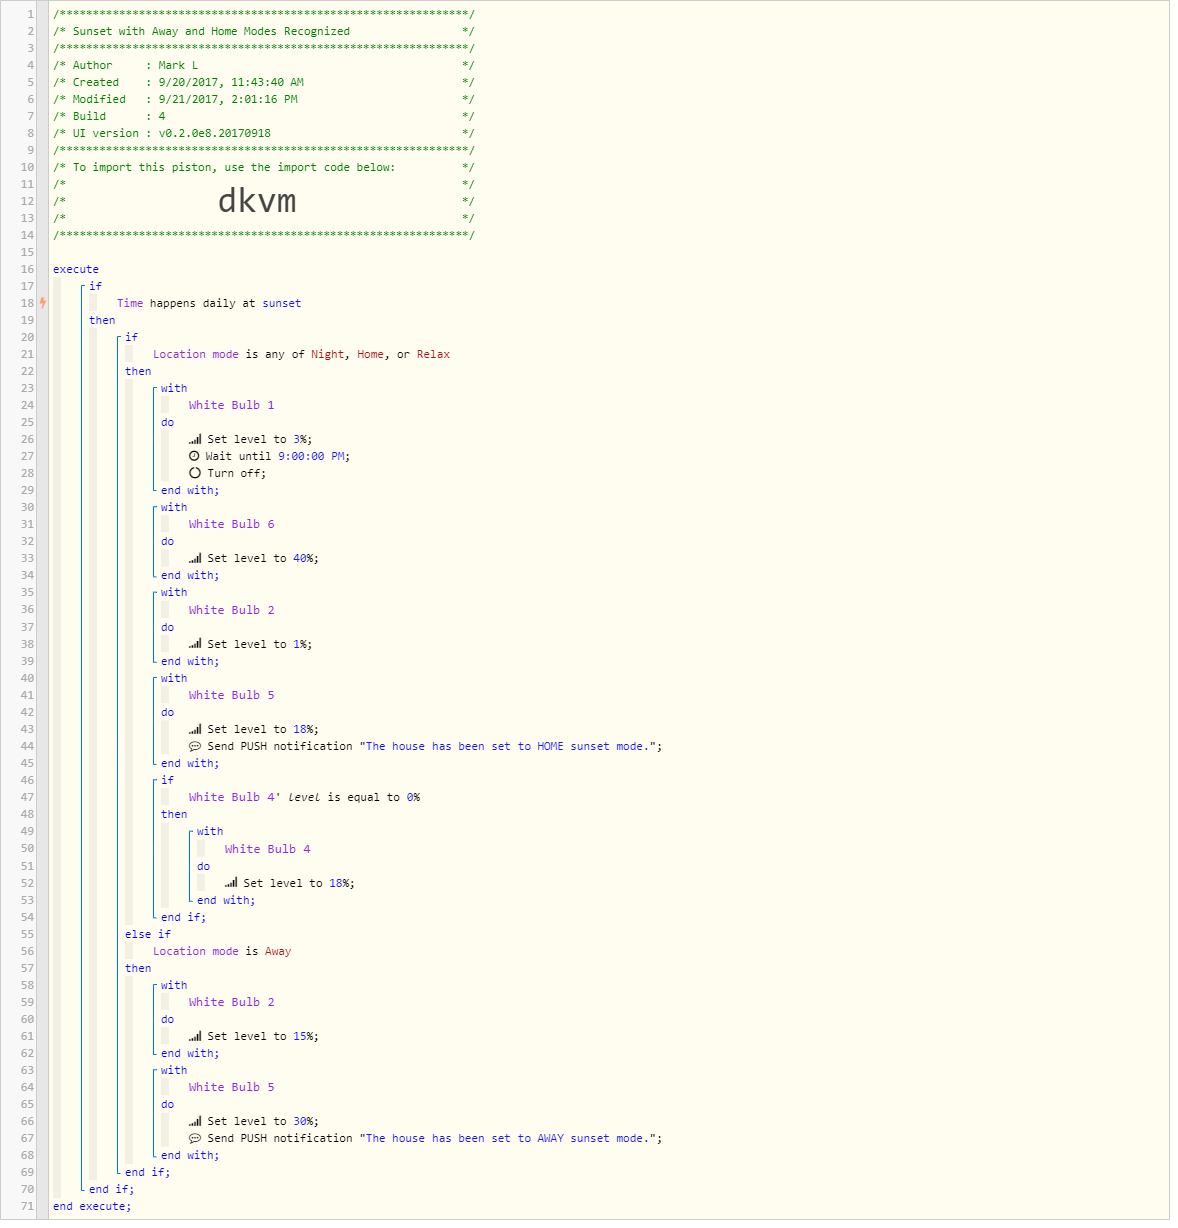Click the Away mode value
The image size is (1178, 1228).
pyautogui.click(x=278, y=951)
